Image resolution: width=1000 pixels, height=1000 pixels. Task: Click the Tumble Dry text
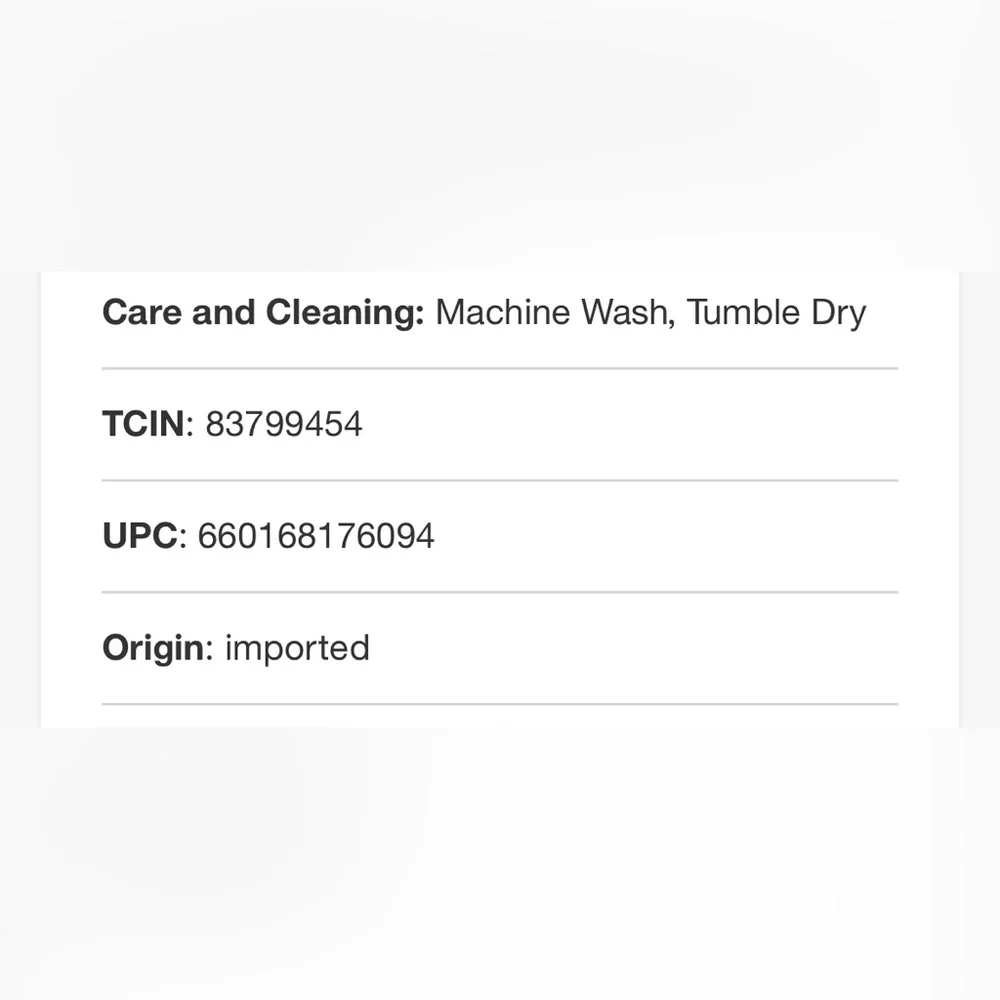click(776, 313)
